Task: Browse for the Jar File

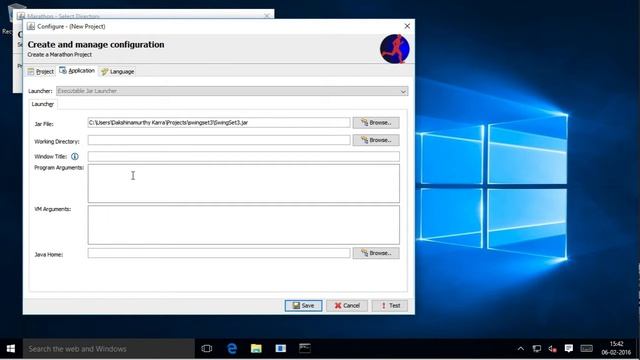Action: click(376, 122)
